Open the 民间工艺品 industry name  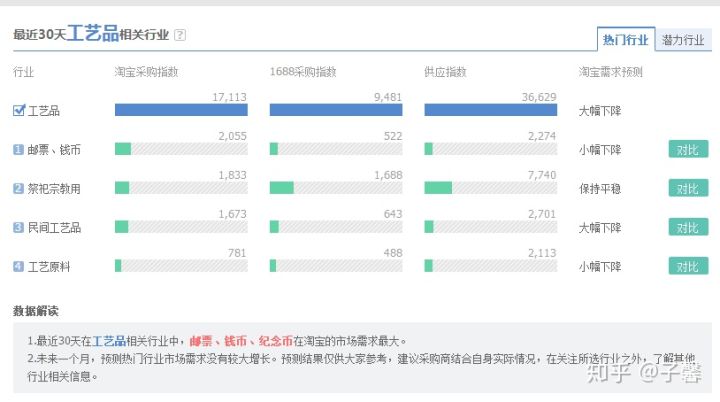point(54,228)
